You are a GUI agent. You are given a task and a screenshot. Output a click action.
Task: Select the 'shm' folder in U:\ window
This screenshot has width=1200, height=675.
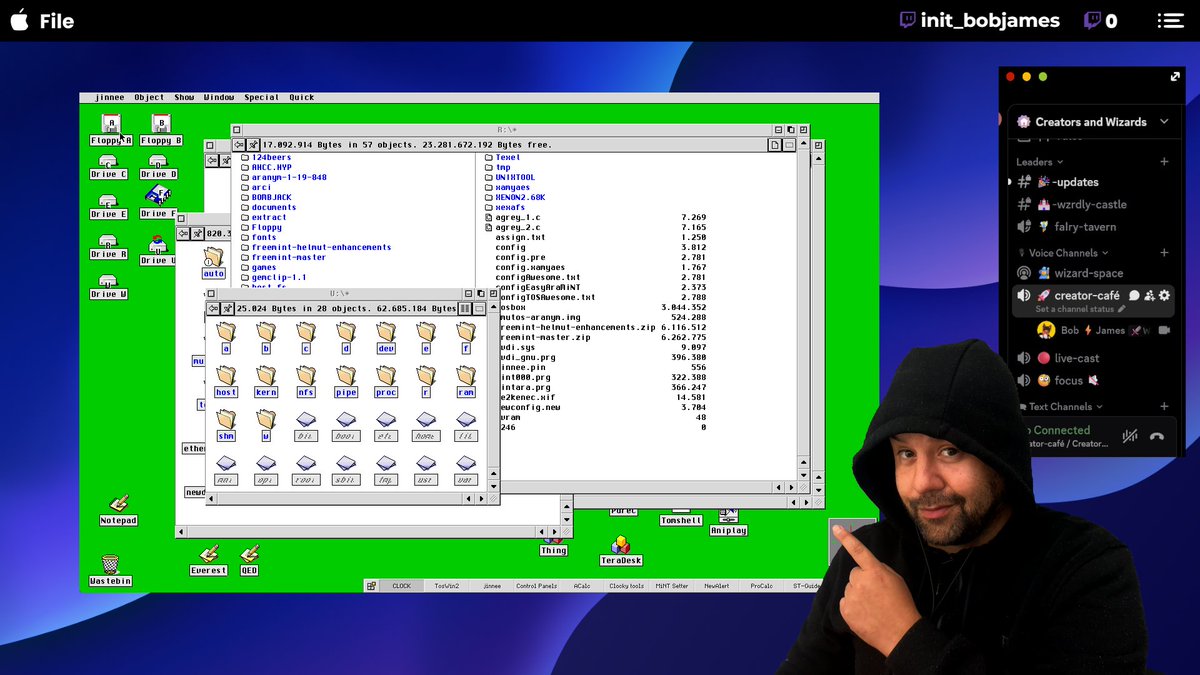pos(226,425)
